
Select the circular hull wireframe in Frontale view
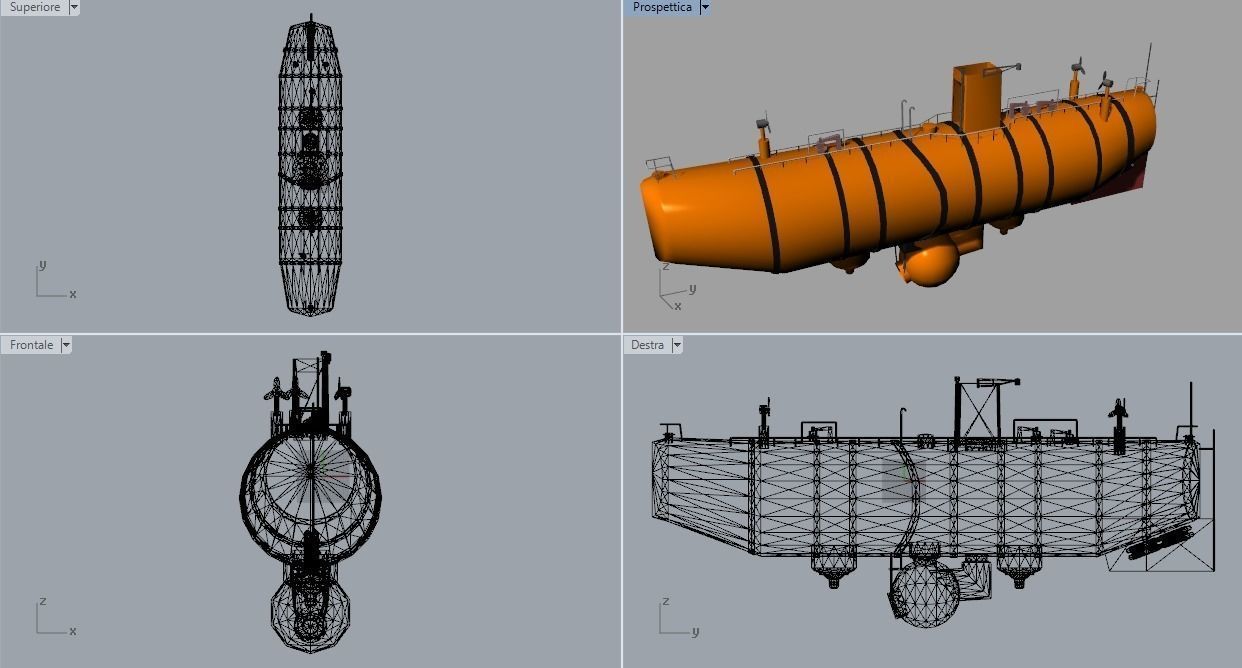click(310, 495)
